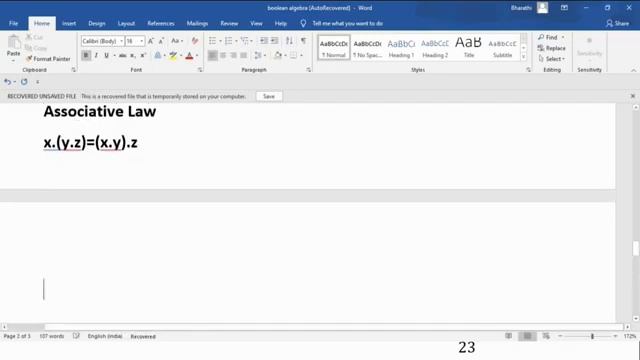
Task: Center align the text
Action: click(x=223, y=56)
